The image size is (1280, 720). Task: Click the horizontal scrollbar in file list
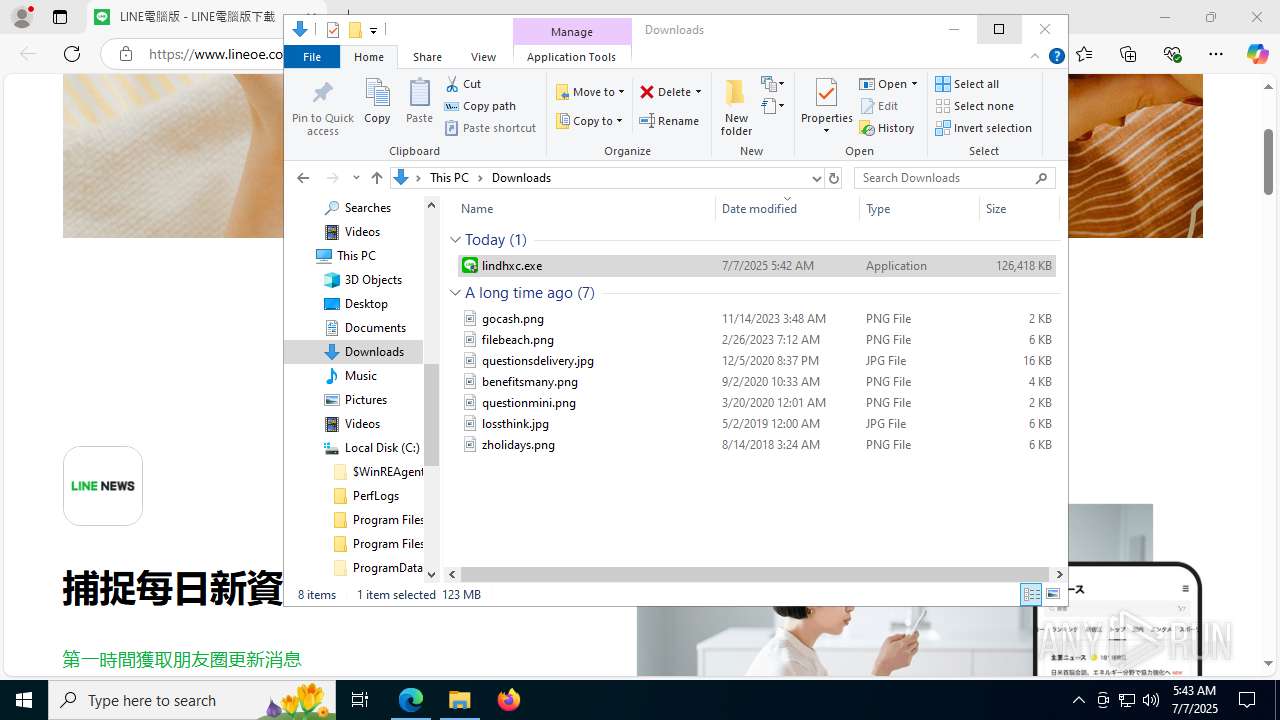tap(755, 575)
